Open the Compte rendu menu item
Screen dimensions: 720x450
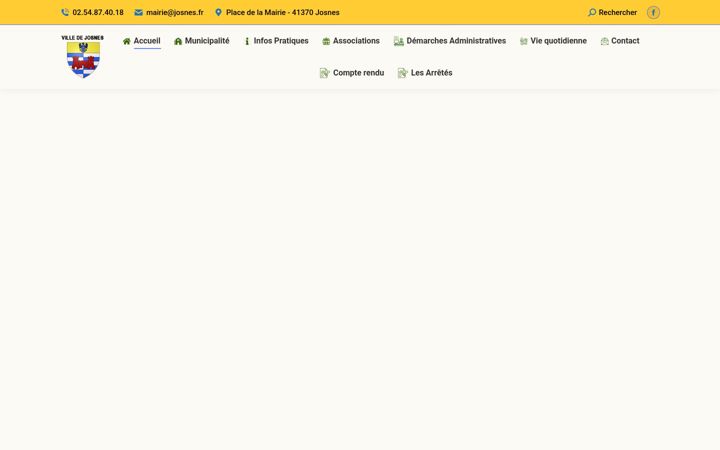358,73
